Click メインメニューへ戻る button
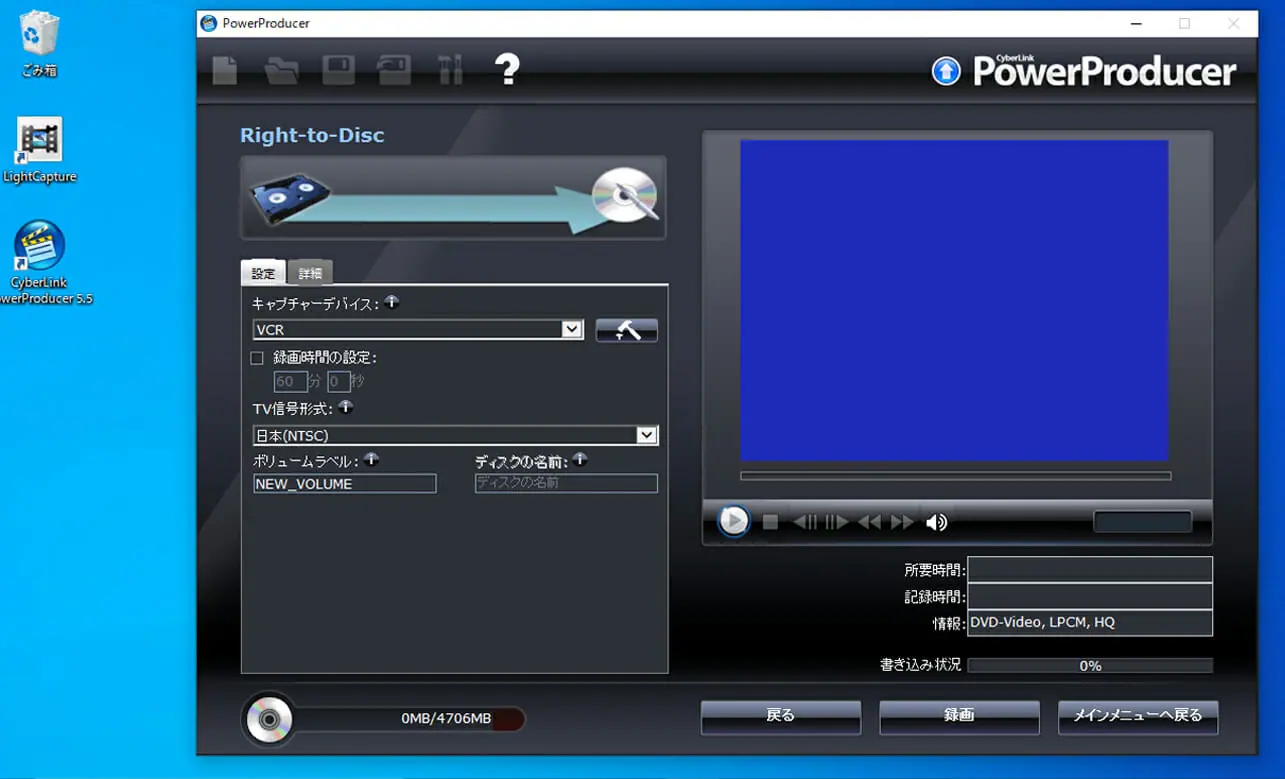 click(x=1138, y=716)
